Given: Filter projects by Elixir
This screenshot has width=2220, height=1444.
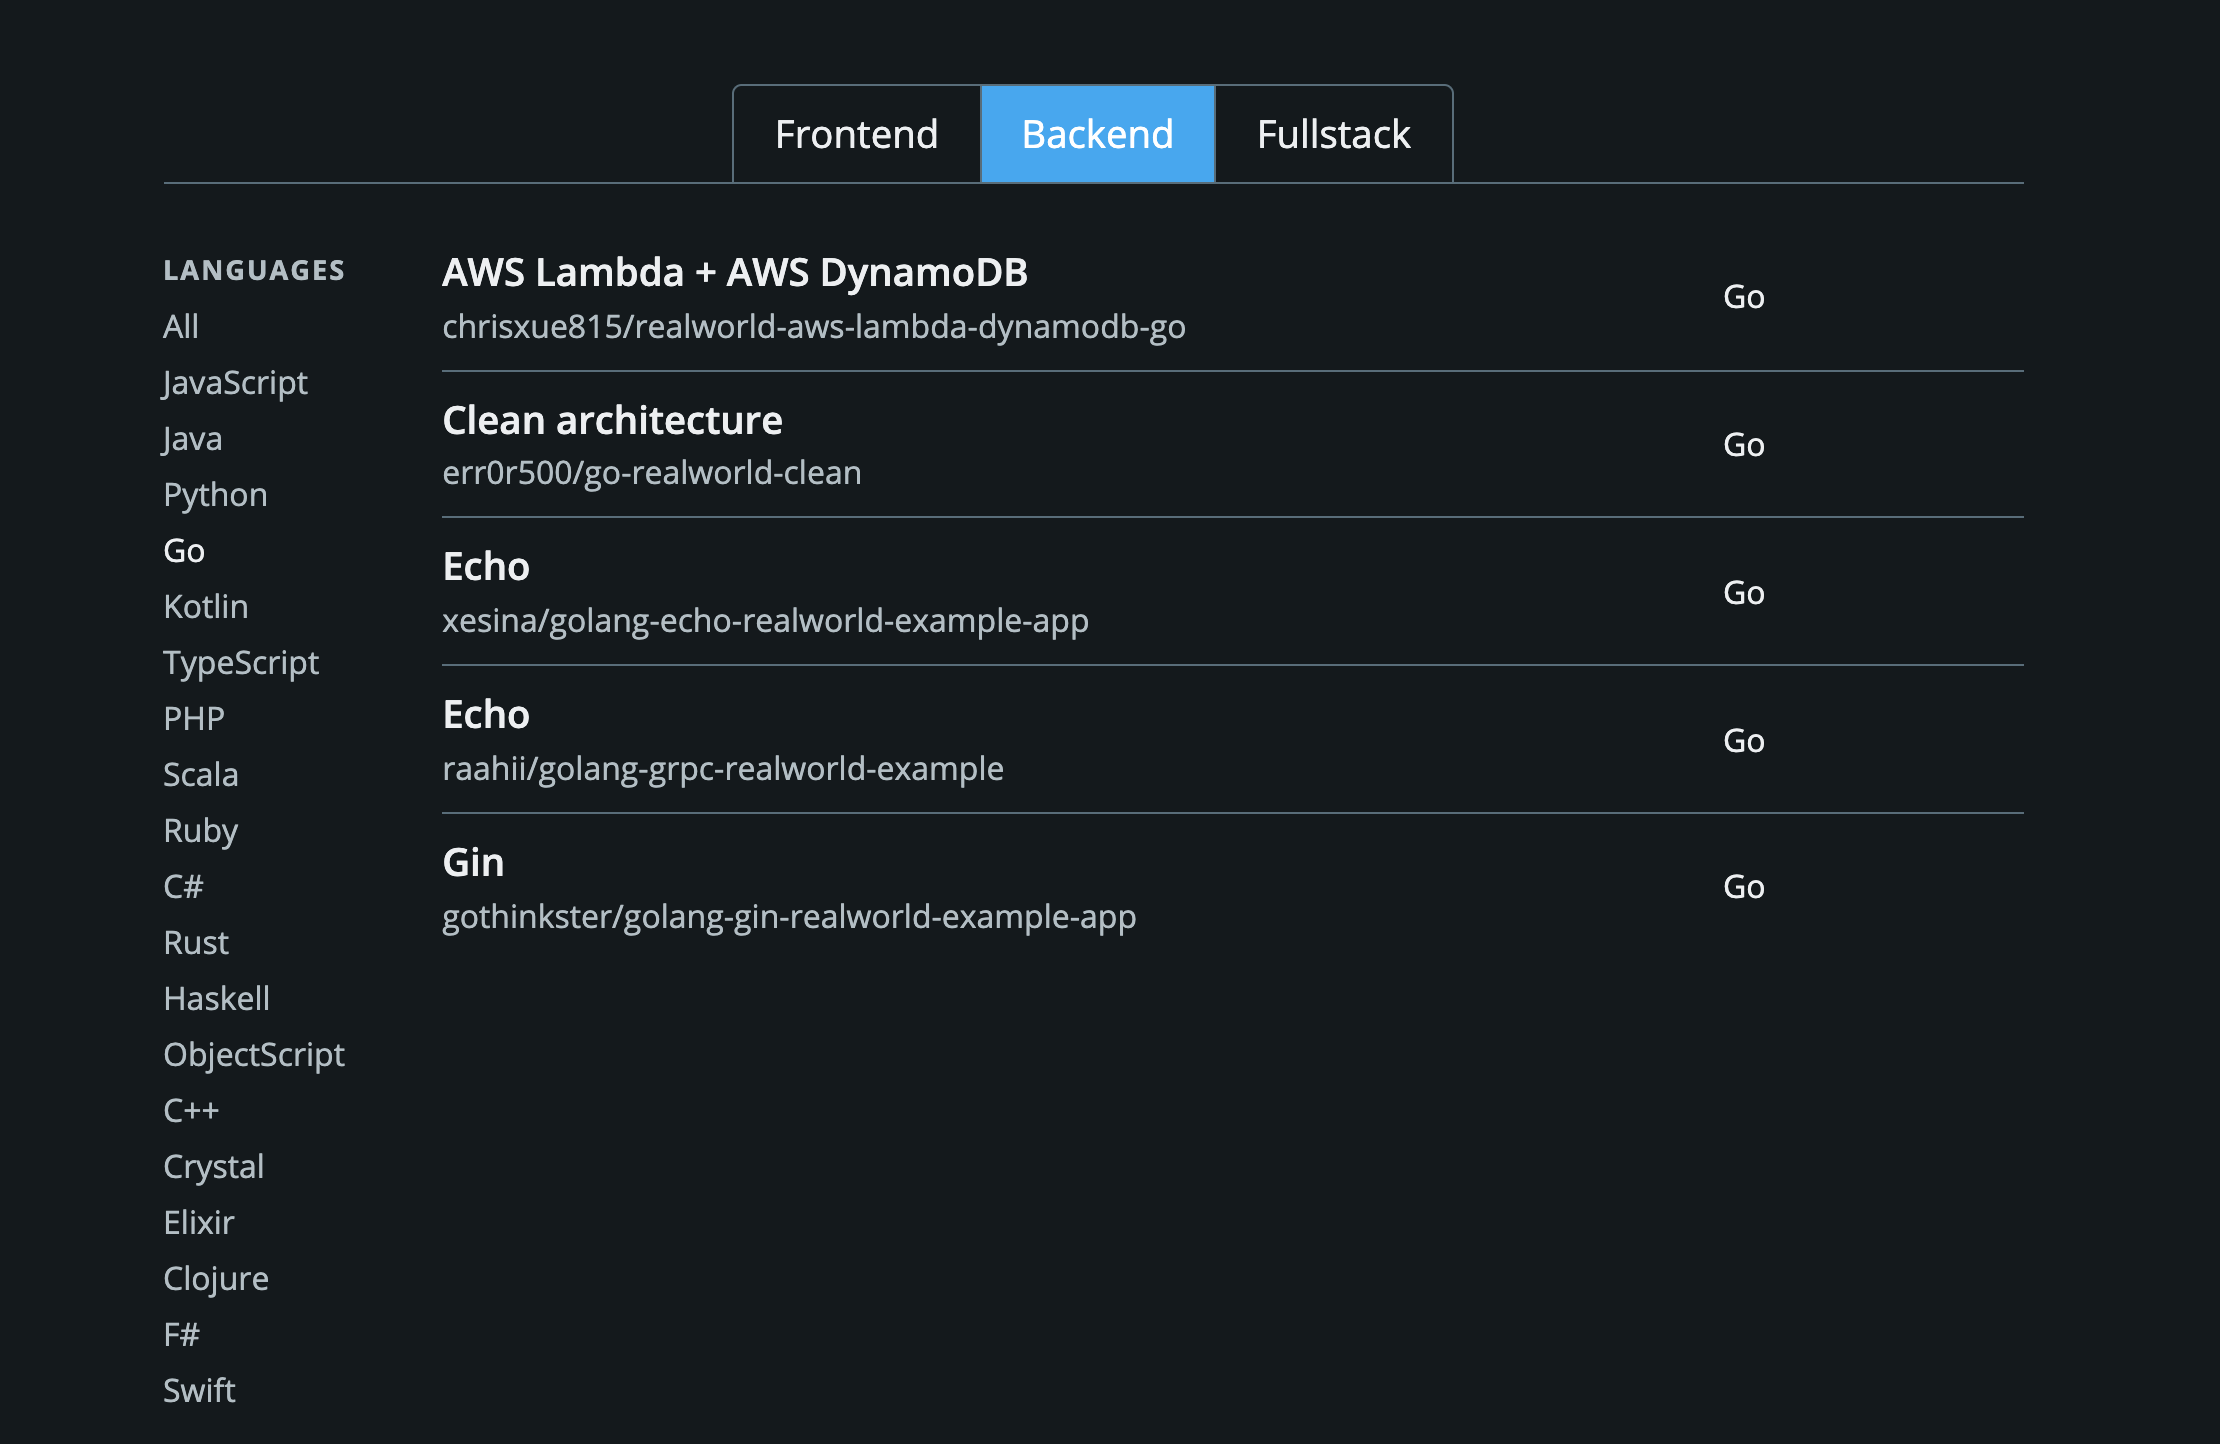Looking at the screenshot, I should point(199,1222).
